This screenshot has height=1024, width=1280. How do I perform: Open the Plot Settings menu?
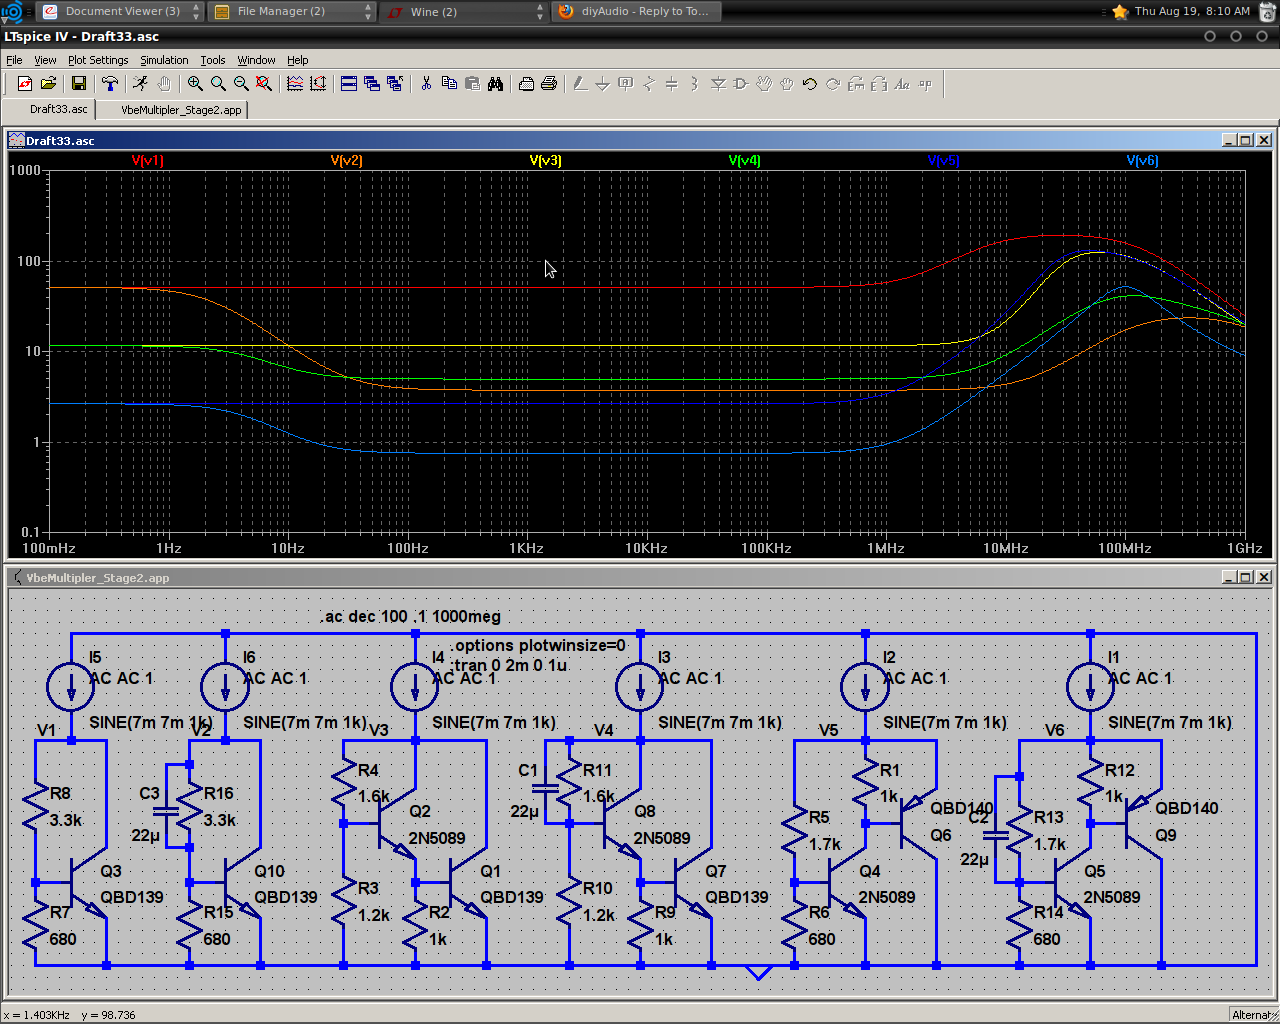tap(98, 60)
